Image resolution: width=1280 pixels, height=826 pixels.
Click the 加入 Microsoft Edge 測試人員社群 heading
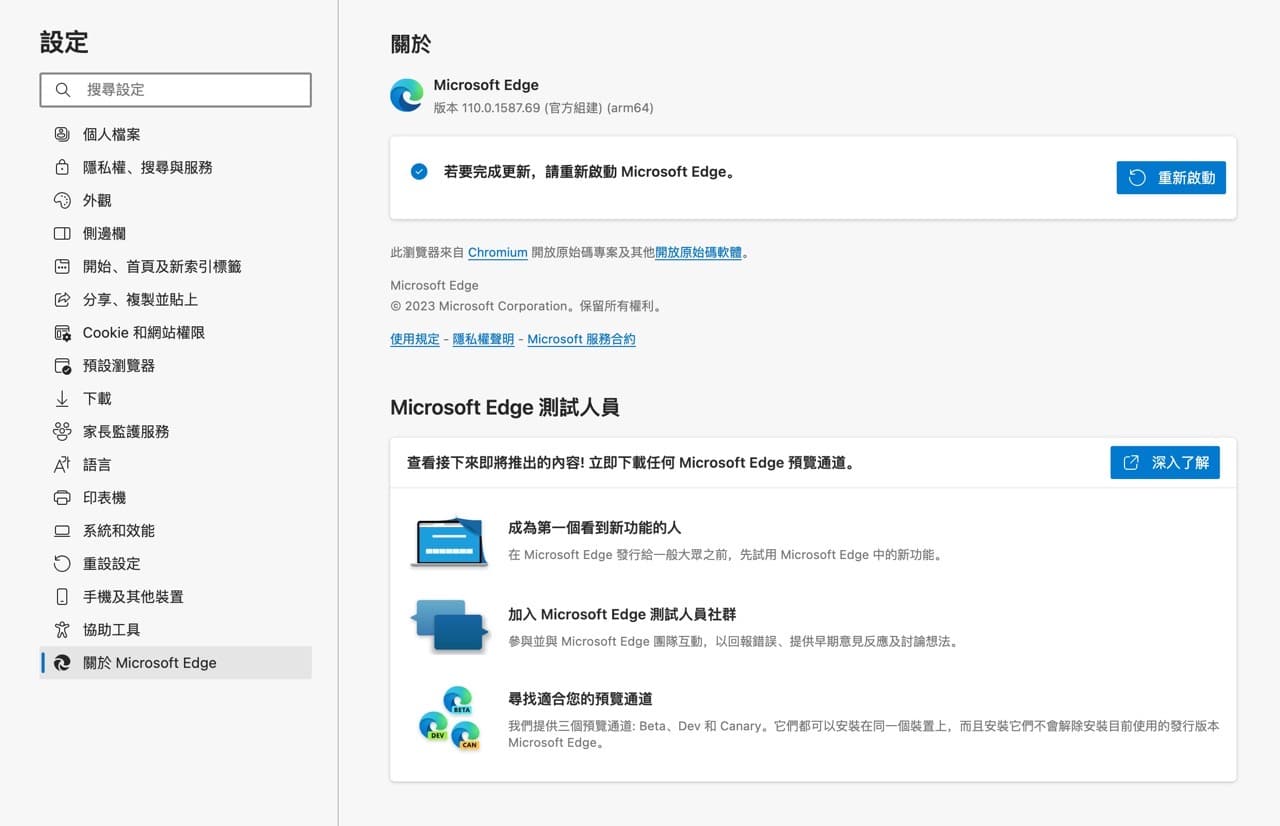coord(622,614)
